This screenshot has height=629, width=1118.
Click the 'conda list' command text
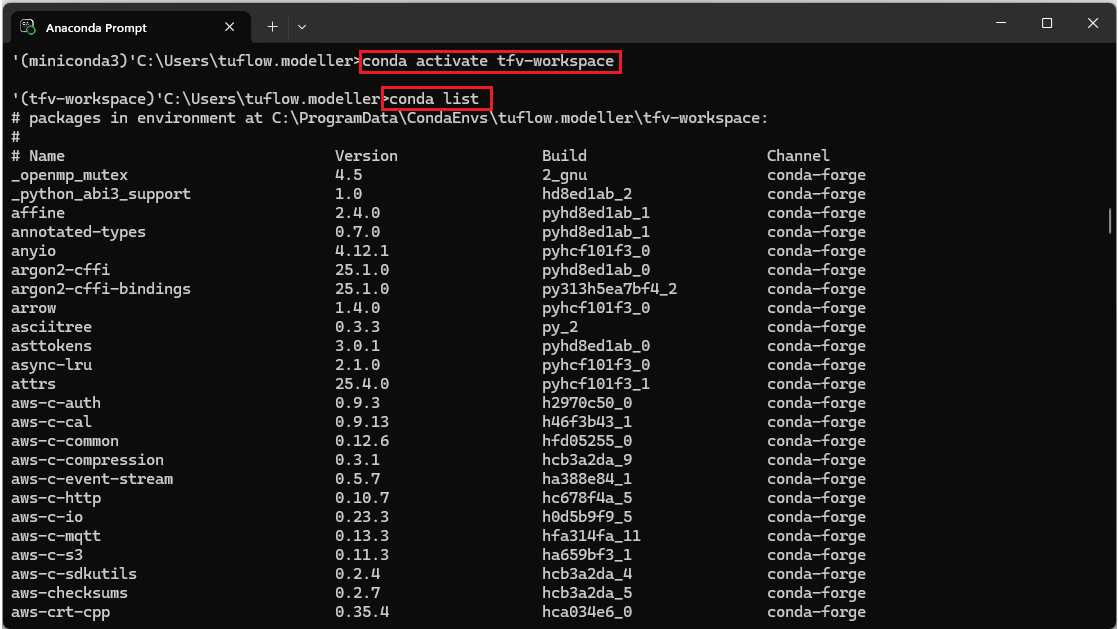[435, 99]
